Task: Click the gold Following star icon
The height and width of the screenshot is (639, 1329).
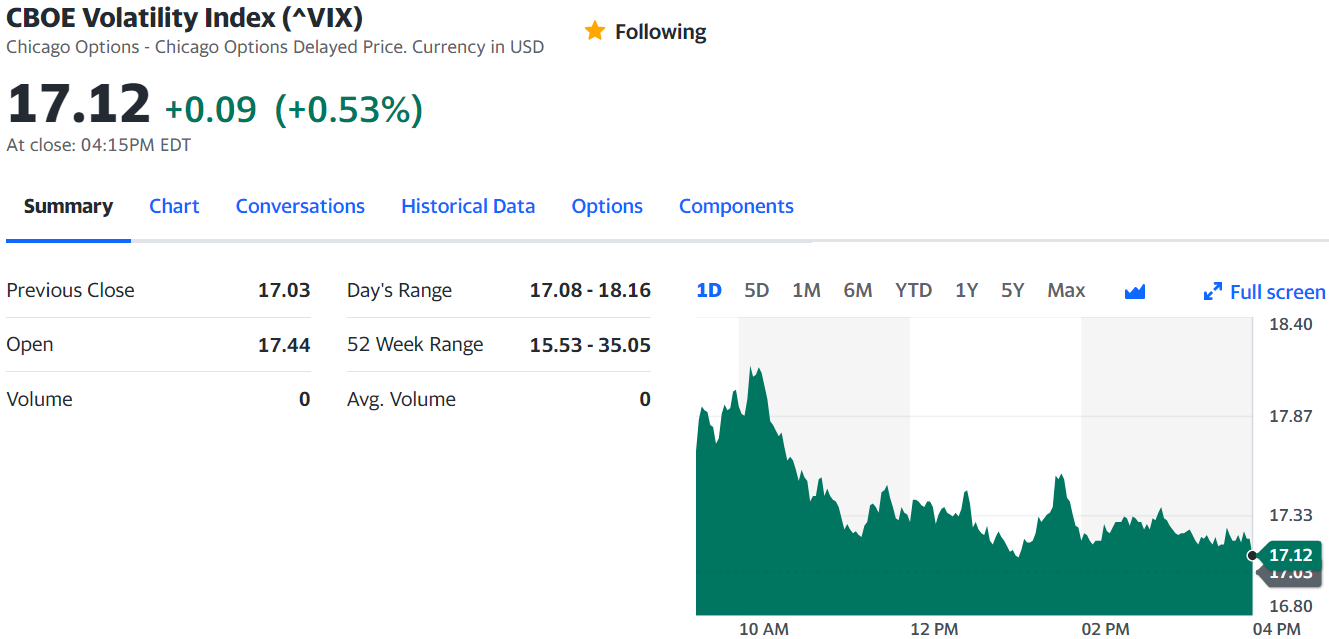Action: [x=595, y=31]
